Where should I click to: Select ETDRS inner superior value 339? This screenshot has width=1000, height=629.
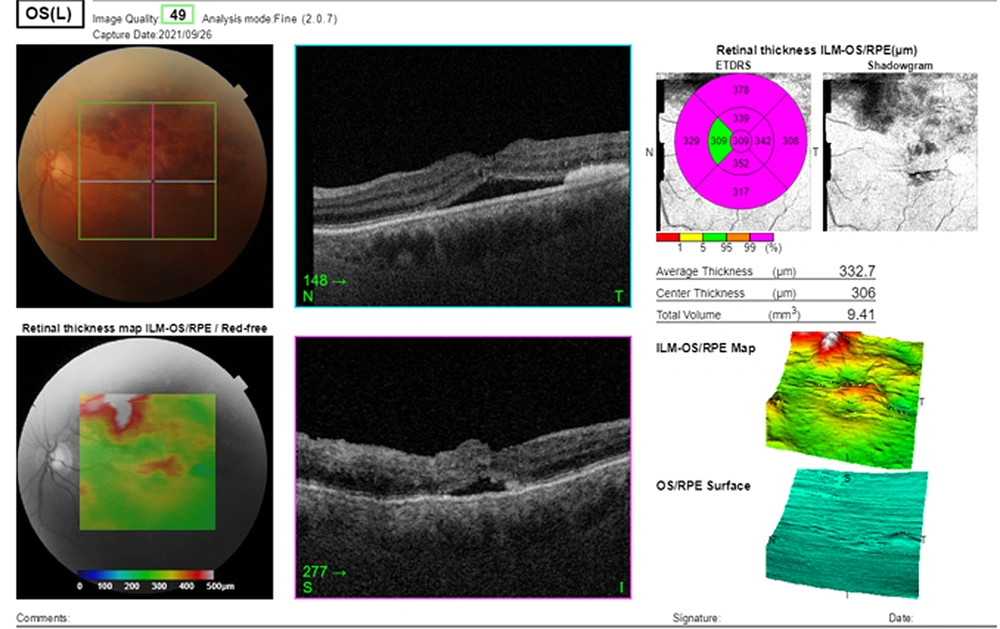pyautogui.click(x=740, y=119)
